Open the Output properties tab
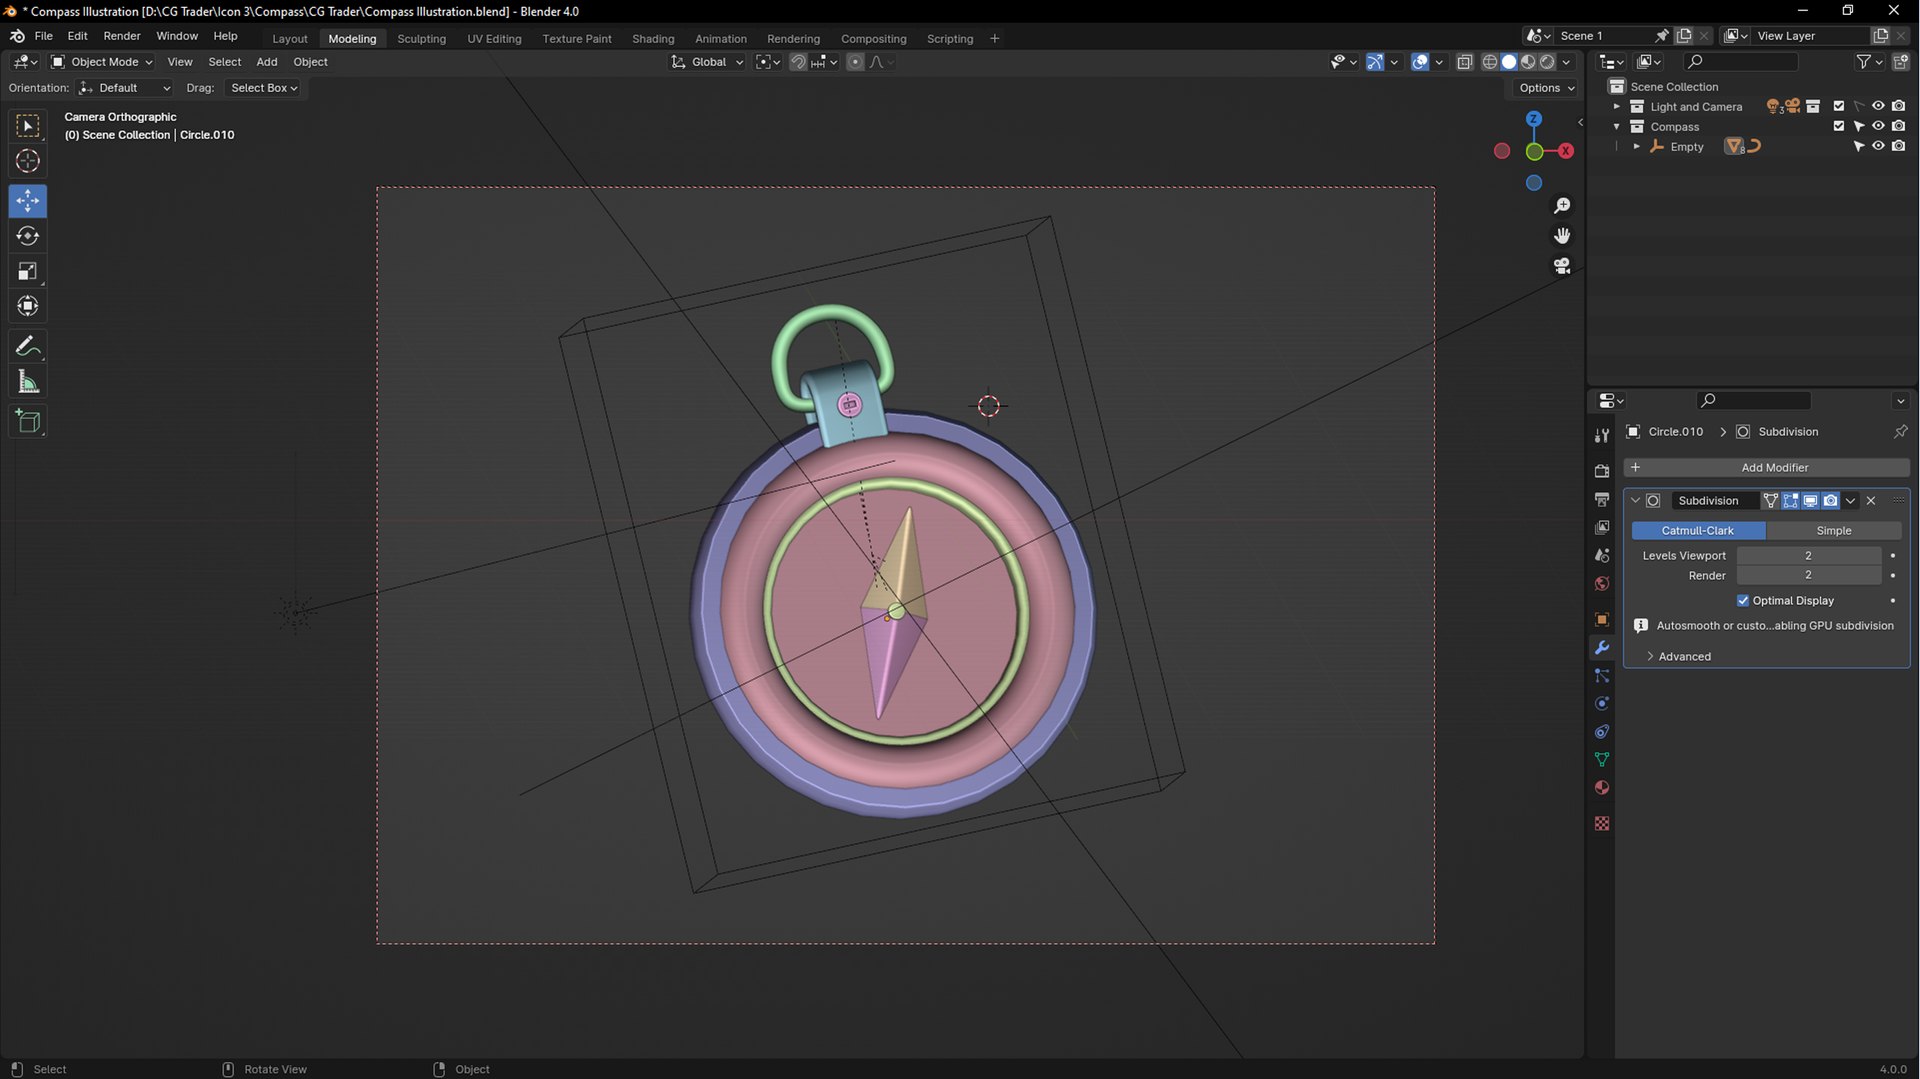This screenshot has height=1079, width=1920. click(1602, 499)
